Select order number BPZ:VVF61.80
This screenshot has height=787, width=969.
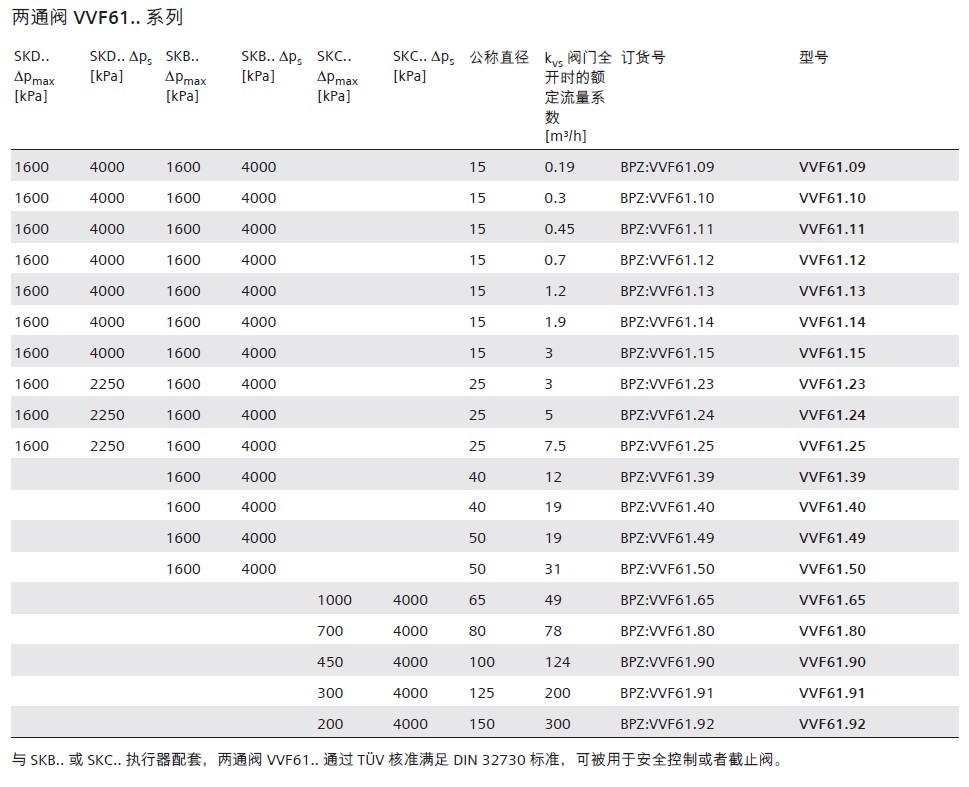coord(667,631)
